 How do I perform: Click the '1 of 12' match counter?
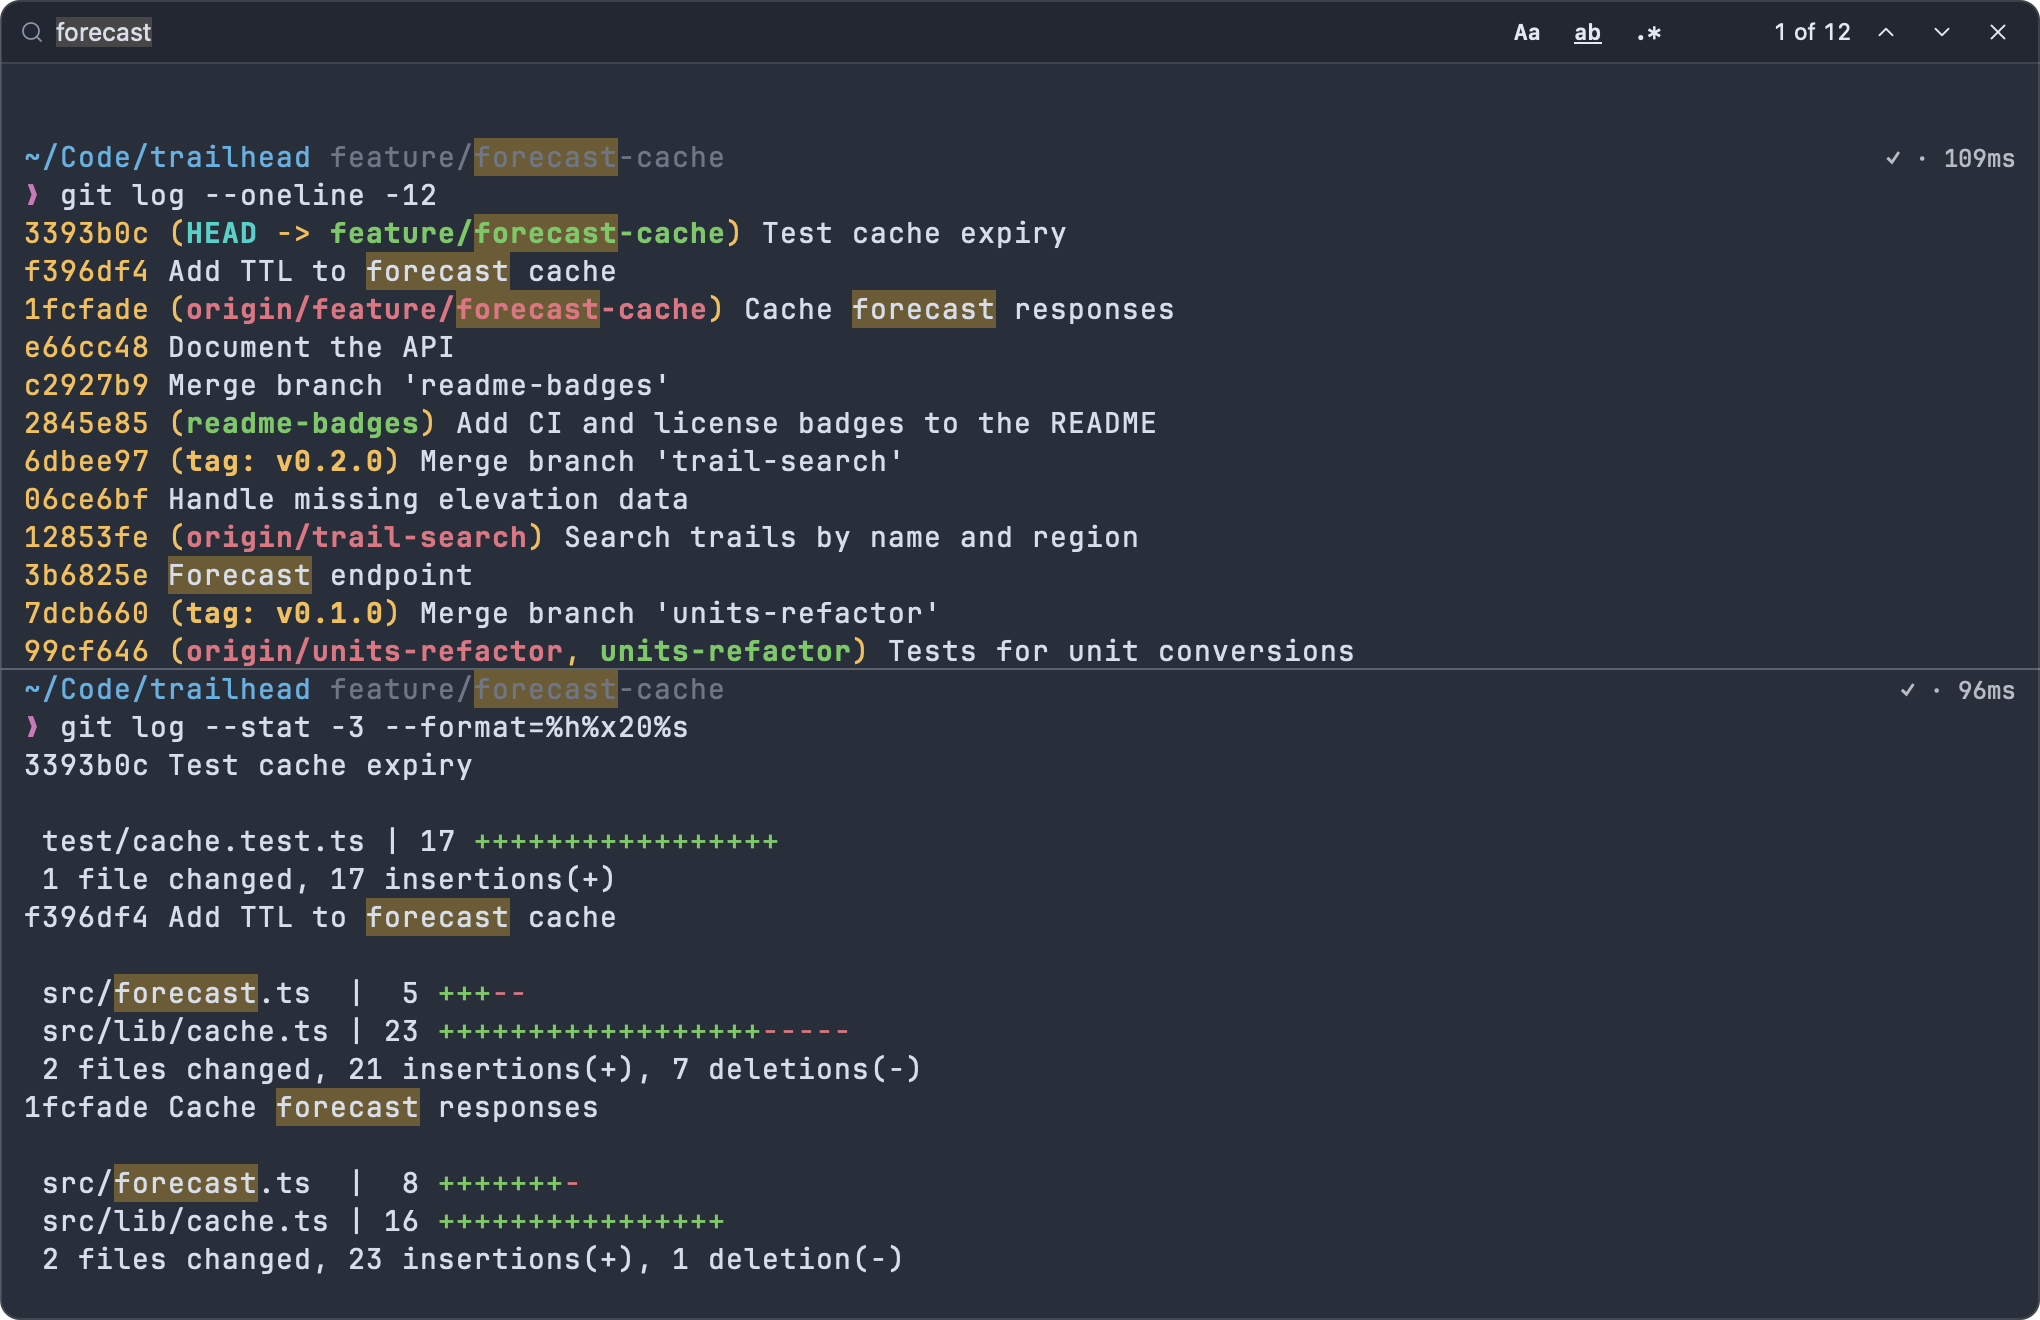click(1812, 32)
